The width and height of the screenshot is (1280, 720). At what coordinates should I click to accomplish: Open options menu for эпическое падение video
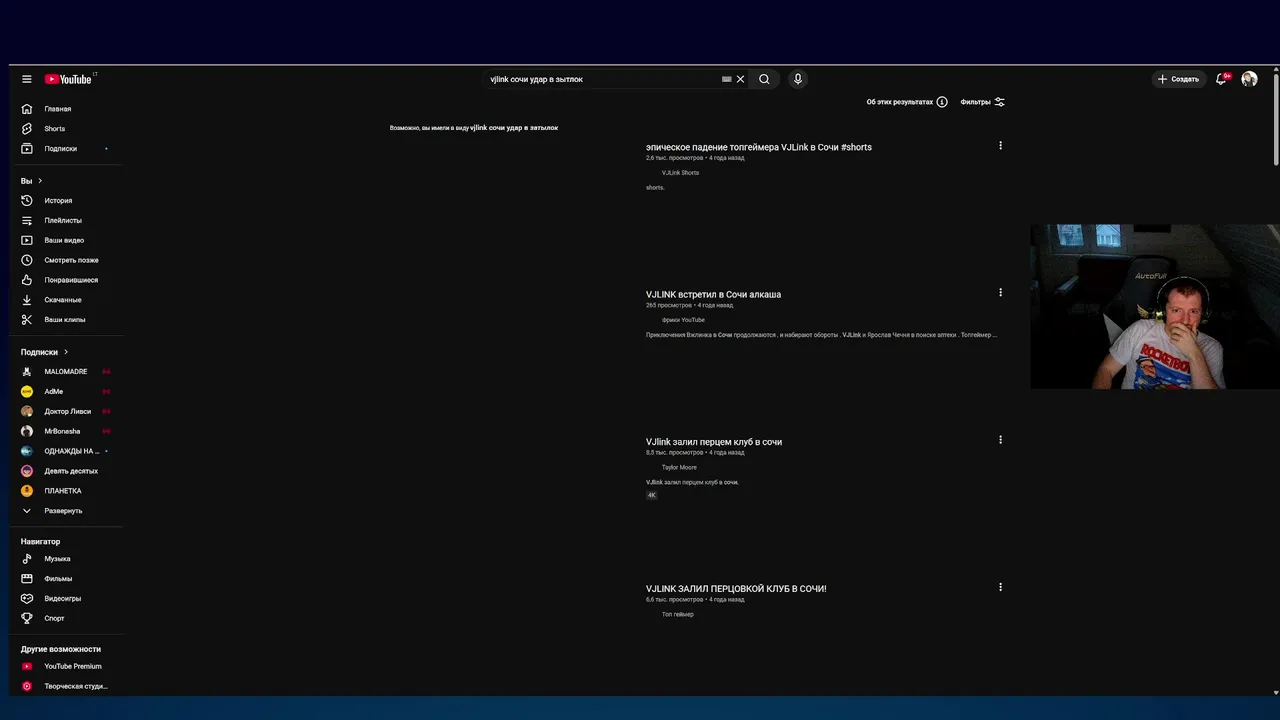(x=1000, y=146)
